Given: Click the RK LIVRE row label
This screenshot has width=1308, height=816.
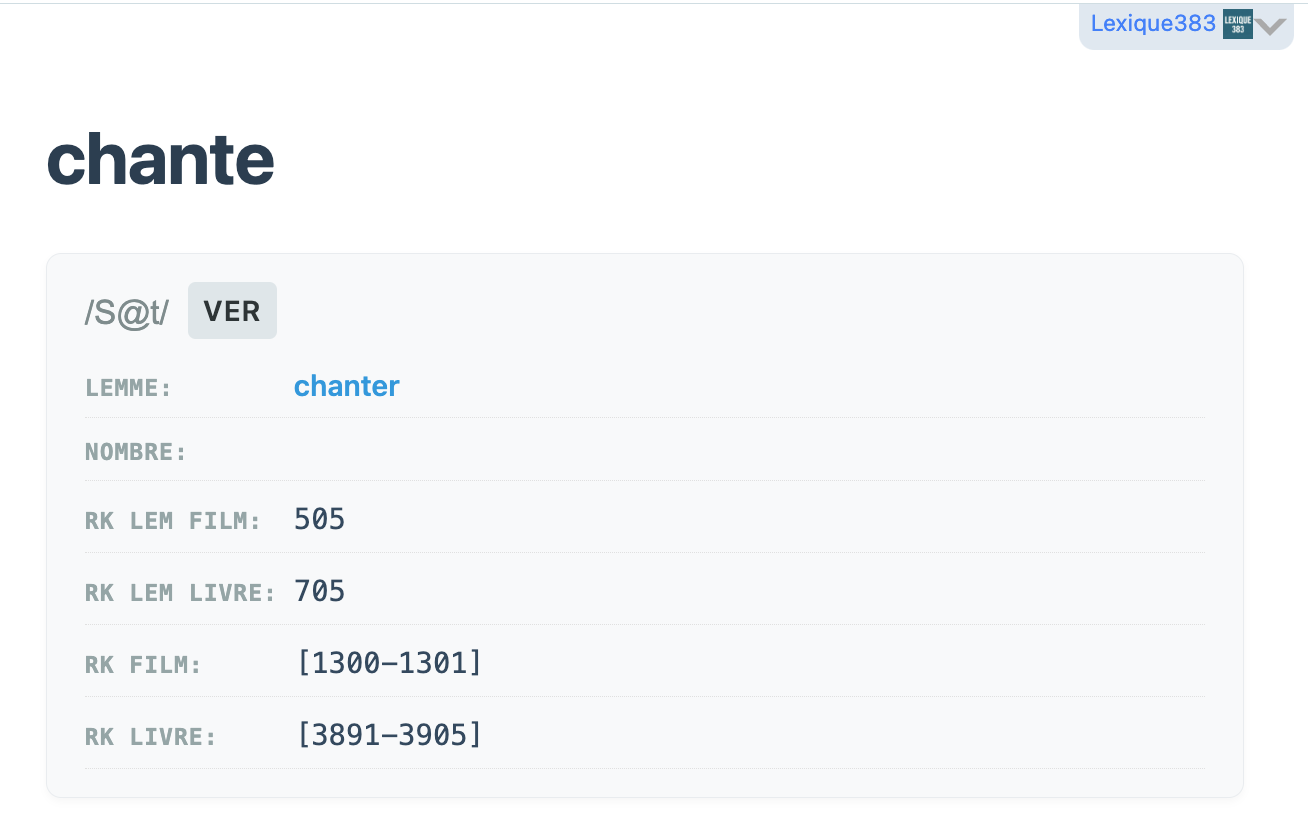Looking at the screenshot, I should click(151, 737).
